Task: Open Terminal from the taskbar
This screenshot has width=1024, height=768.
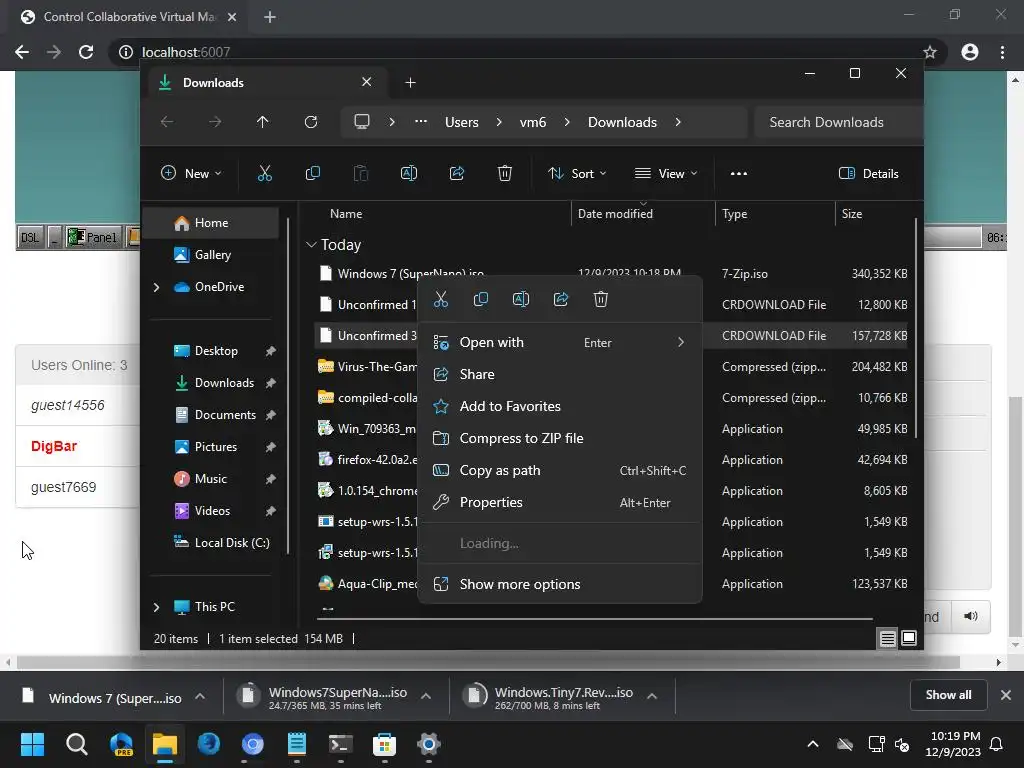Action: coord(340,744)
